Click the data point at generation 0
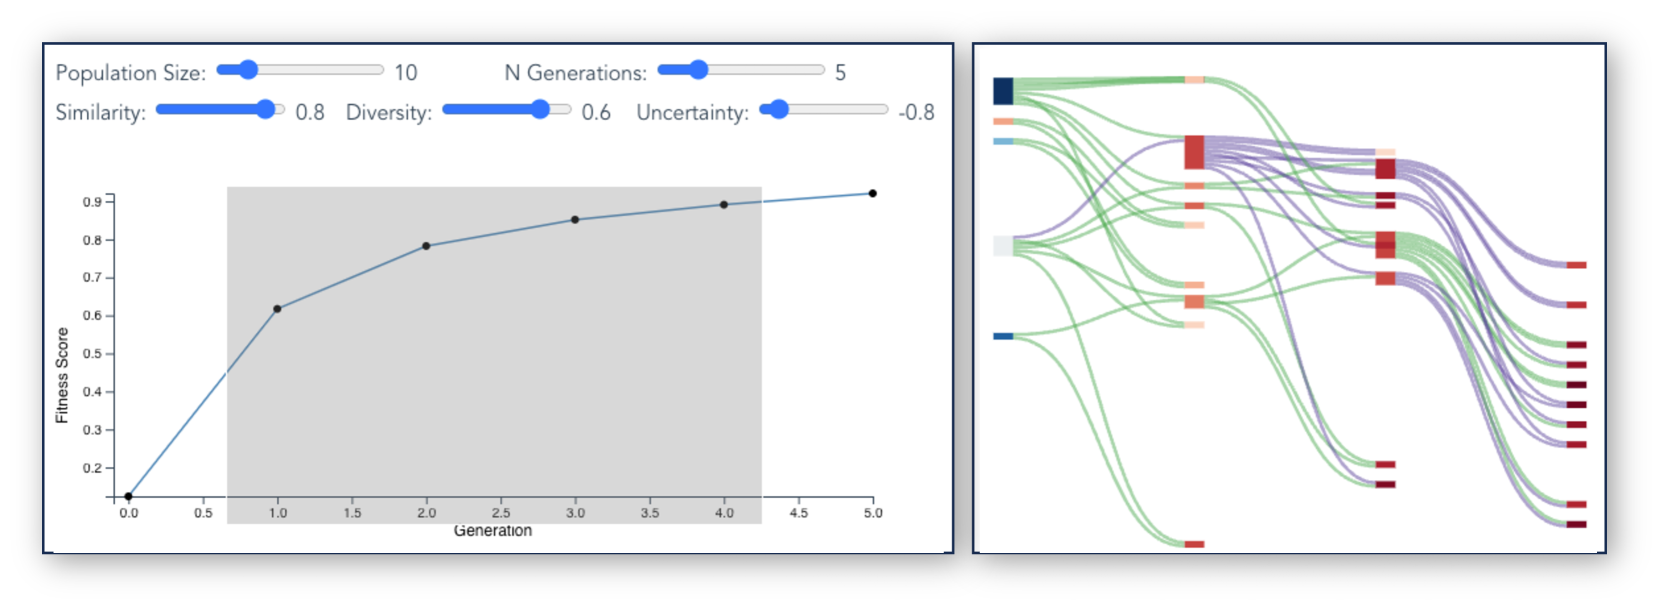Image resolution: width=1661 pixels, height=609 pixels. coord(128,496)
